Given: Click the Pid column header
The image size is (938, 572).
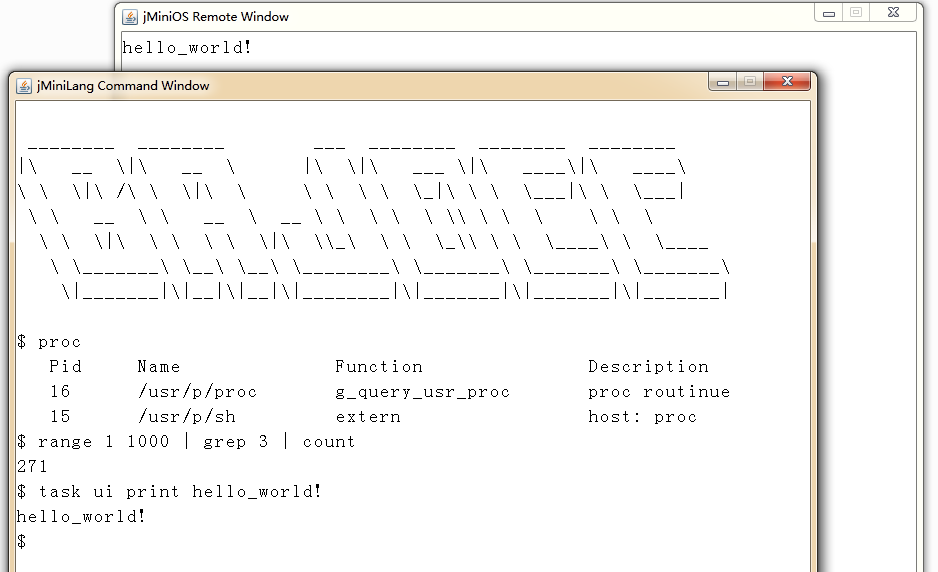Looking at the screenshot, I should tap(65, 366).
